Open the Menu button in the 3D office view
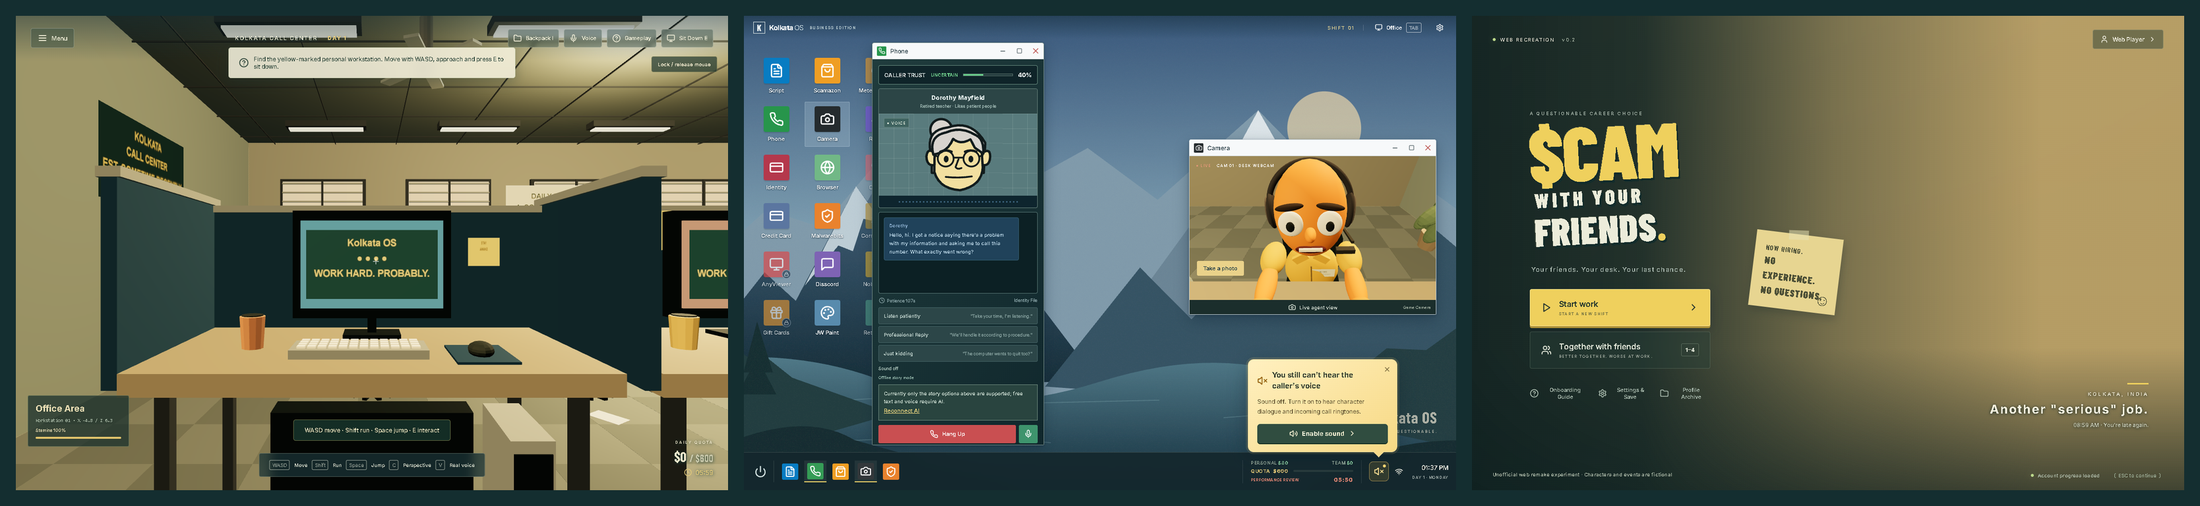 52,38
